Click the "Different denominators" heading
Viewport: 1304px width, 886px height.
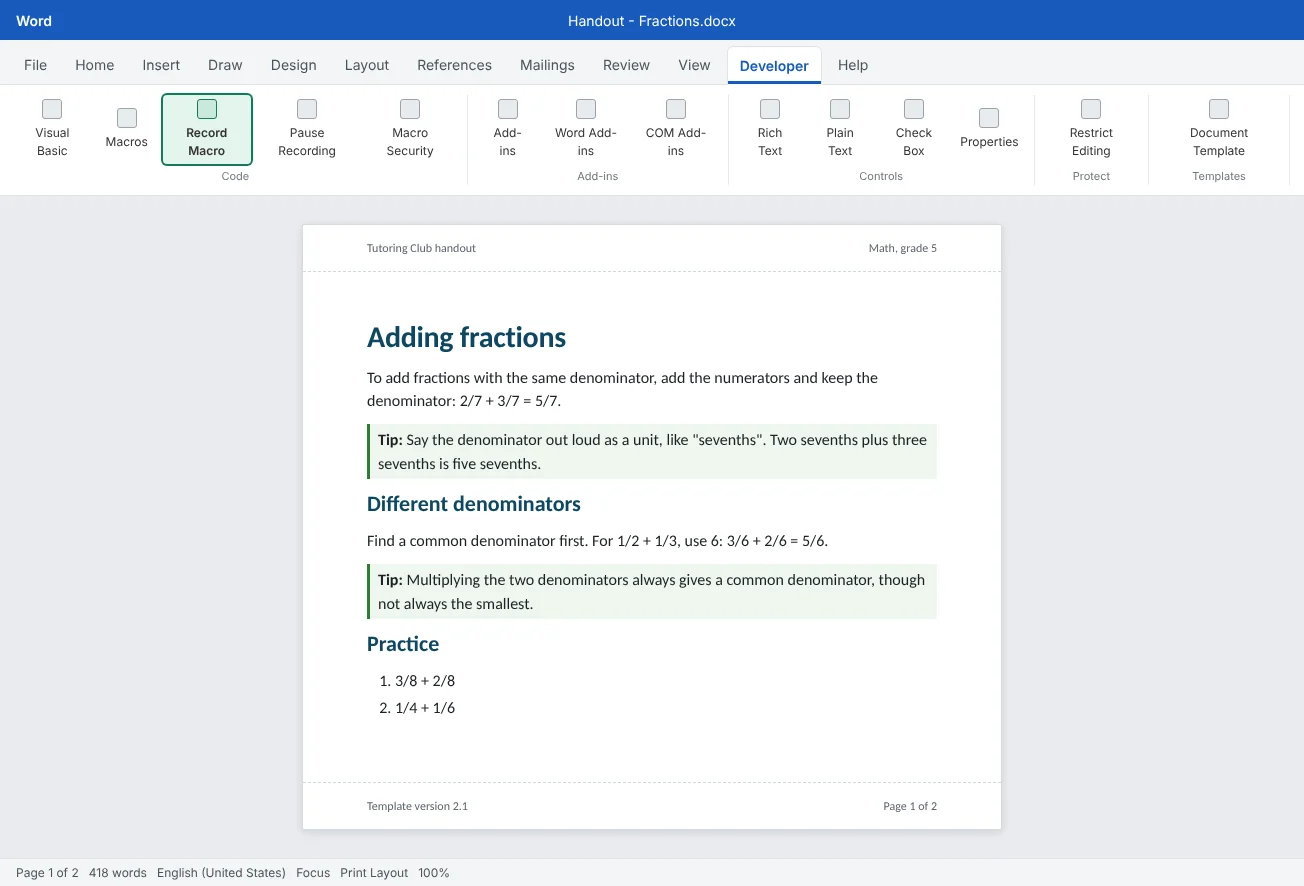click(474, 504)
